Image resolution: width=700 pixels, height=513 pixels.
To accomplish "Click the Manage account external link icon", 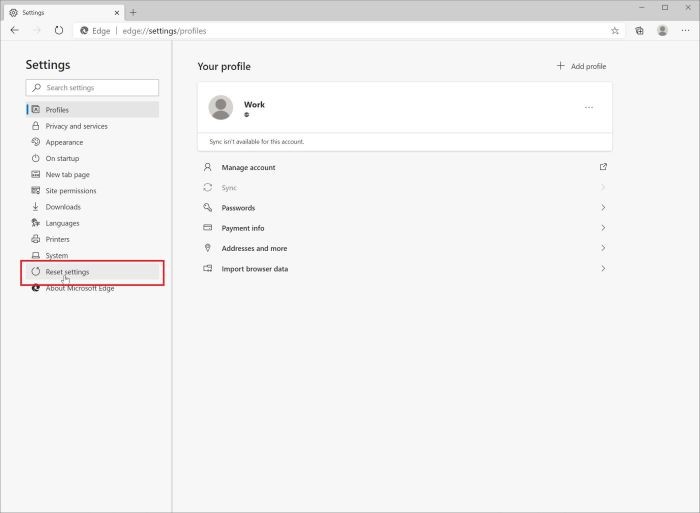I will pos(603,167).
